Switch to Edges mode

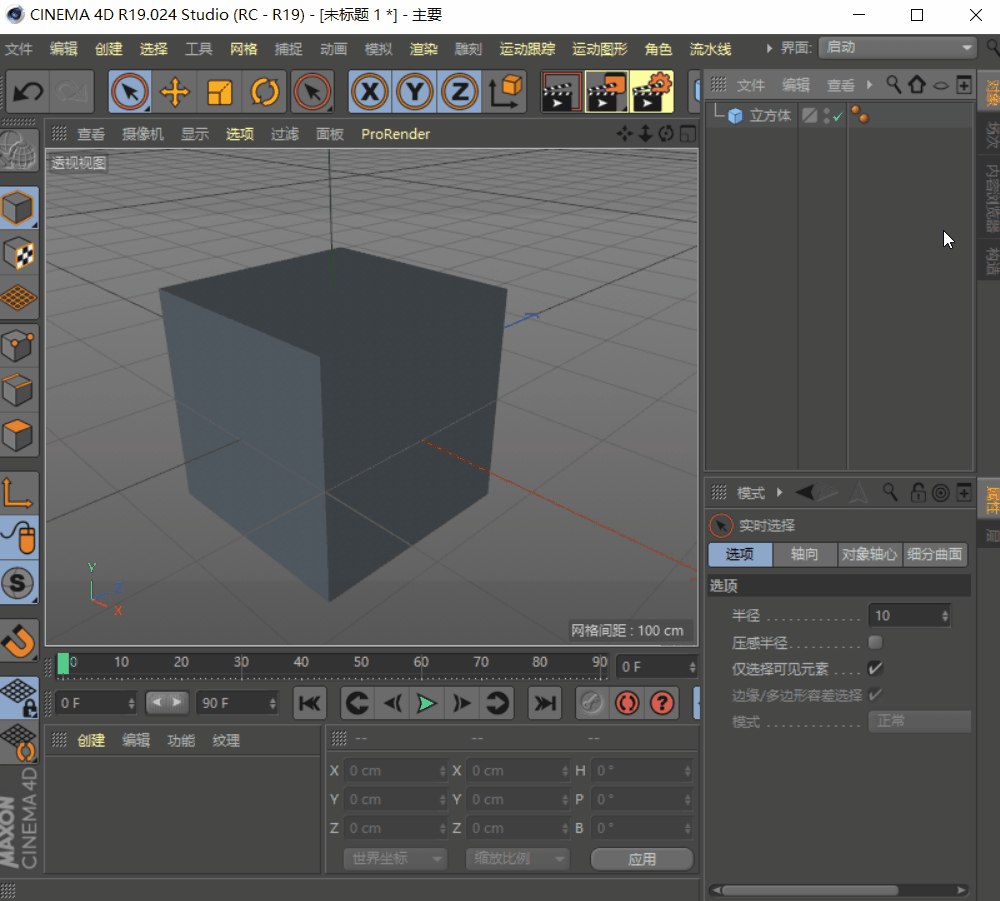pyautogui.click(x=18, y=390)
